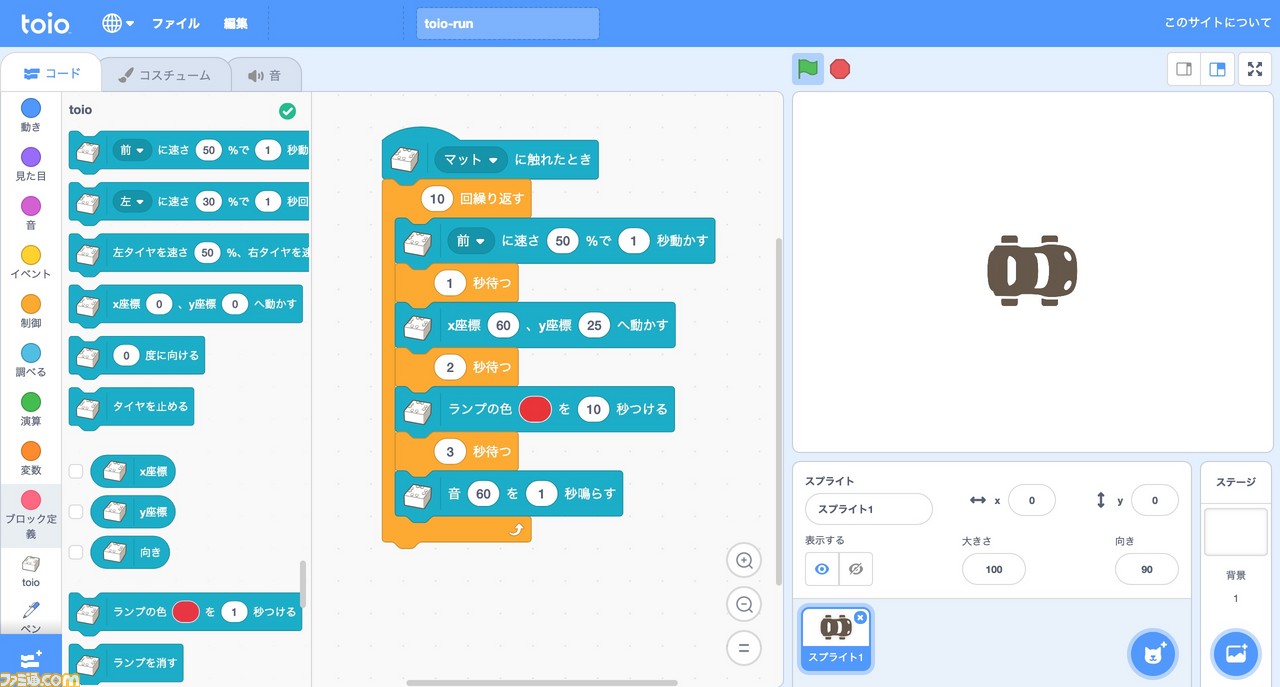The image size is (1280, 687).
Task: Reset workspace zoom with equals icon
Action: pos(744,647)
